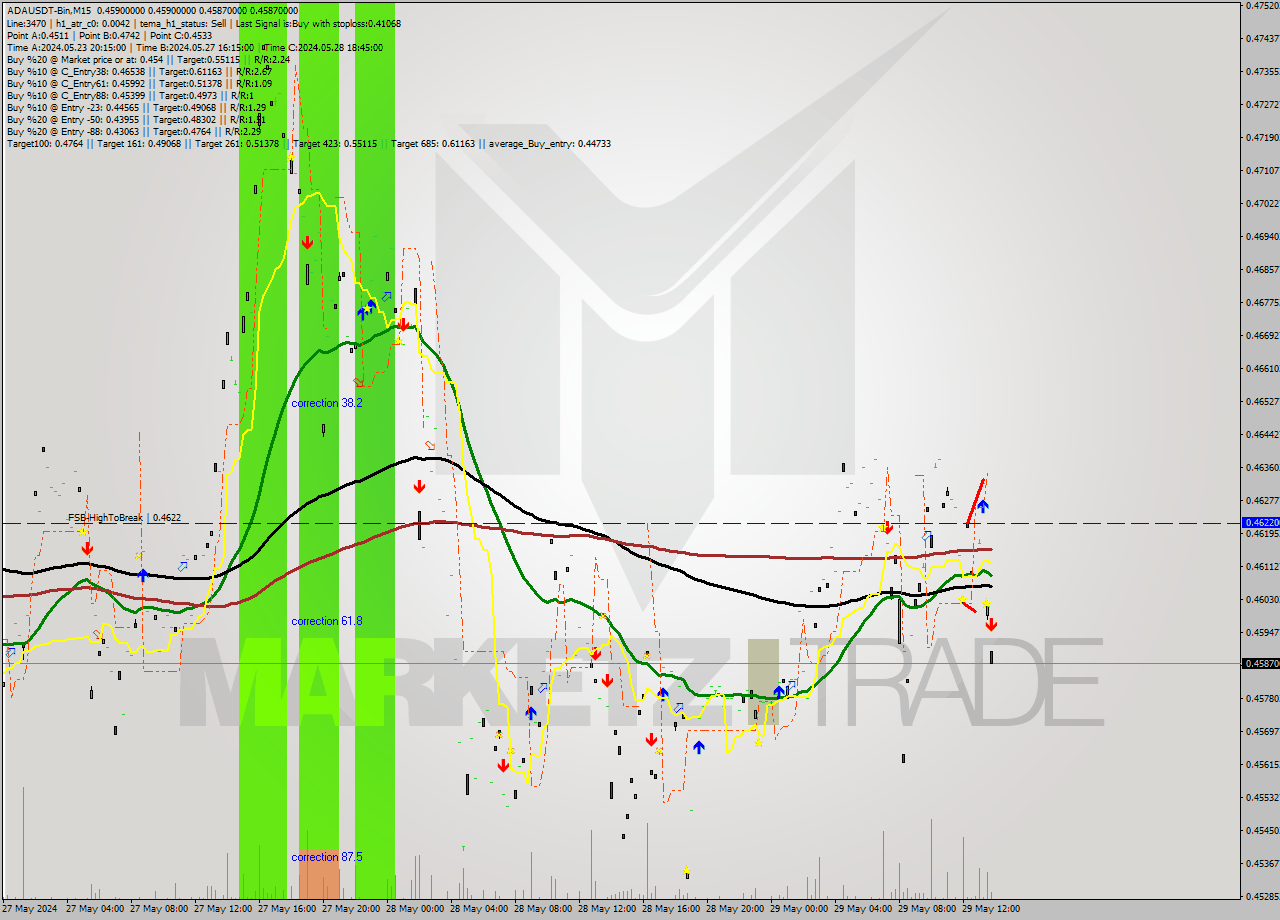Click the 0.47272 price axis label
This screenshot has height=920, width=1280.
tap(1263, 104)
